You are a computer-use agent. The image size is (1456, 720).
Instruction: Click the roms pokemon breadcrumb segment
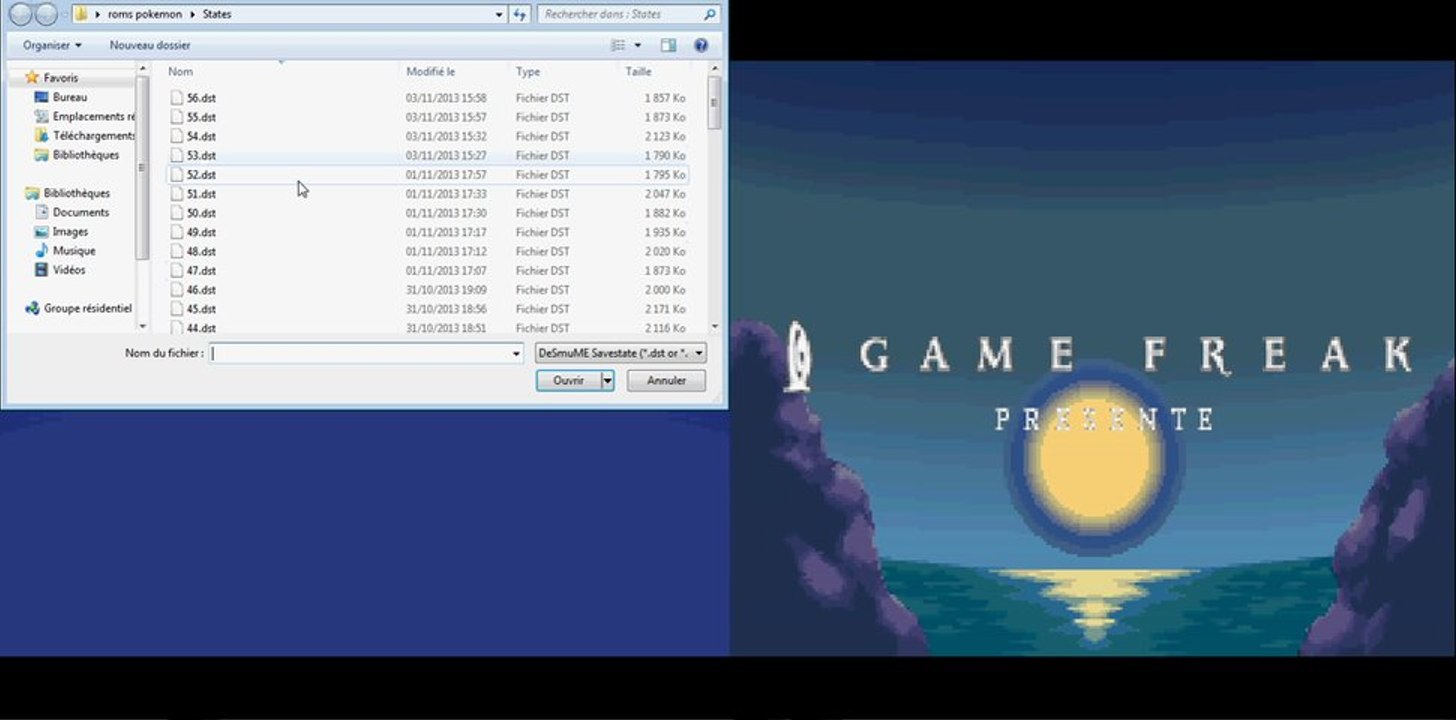[146, 15]
